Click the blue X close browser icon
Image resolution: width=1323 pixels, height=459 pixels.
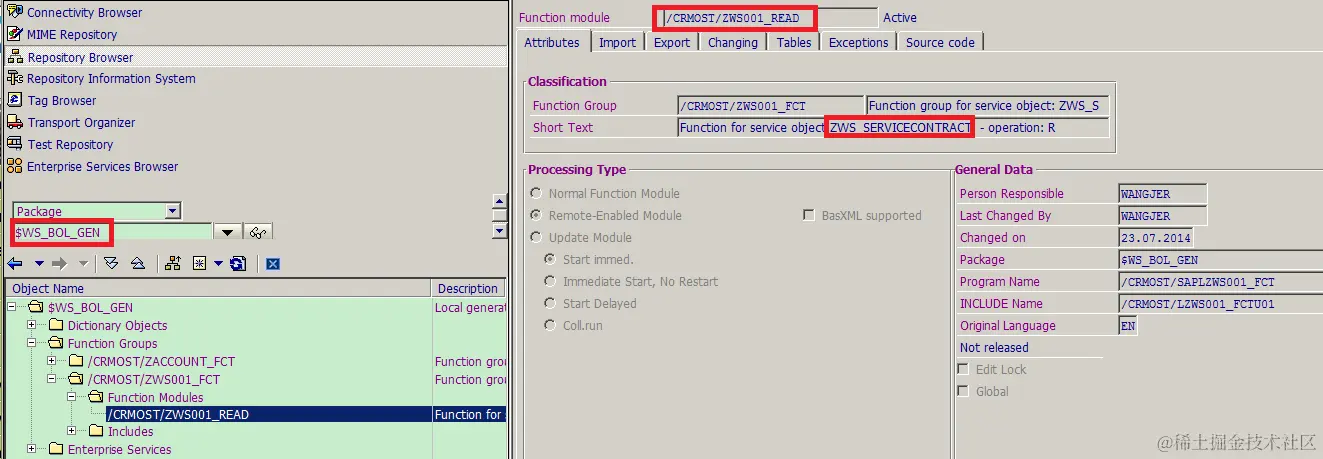tap(272, 264)
